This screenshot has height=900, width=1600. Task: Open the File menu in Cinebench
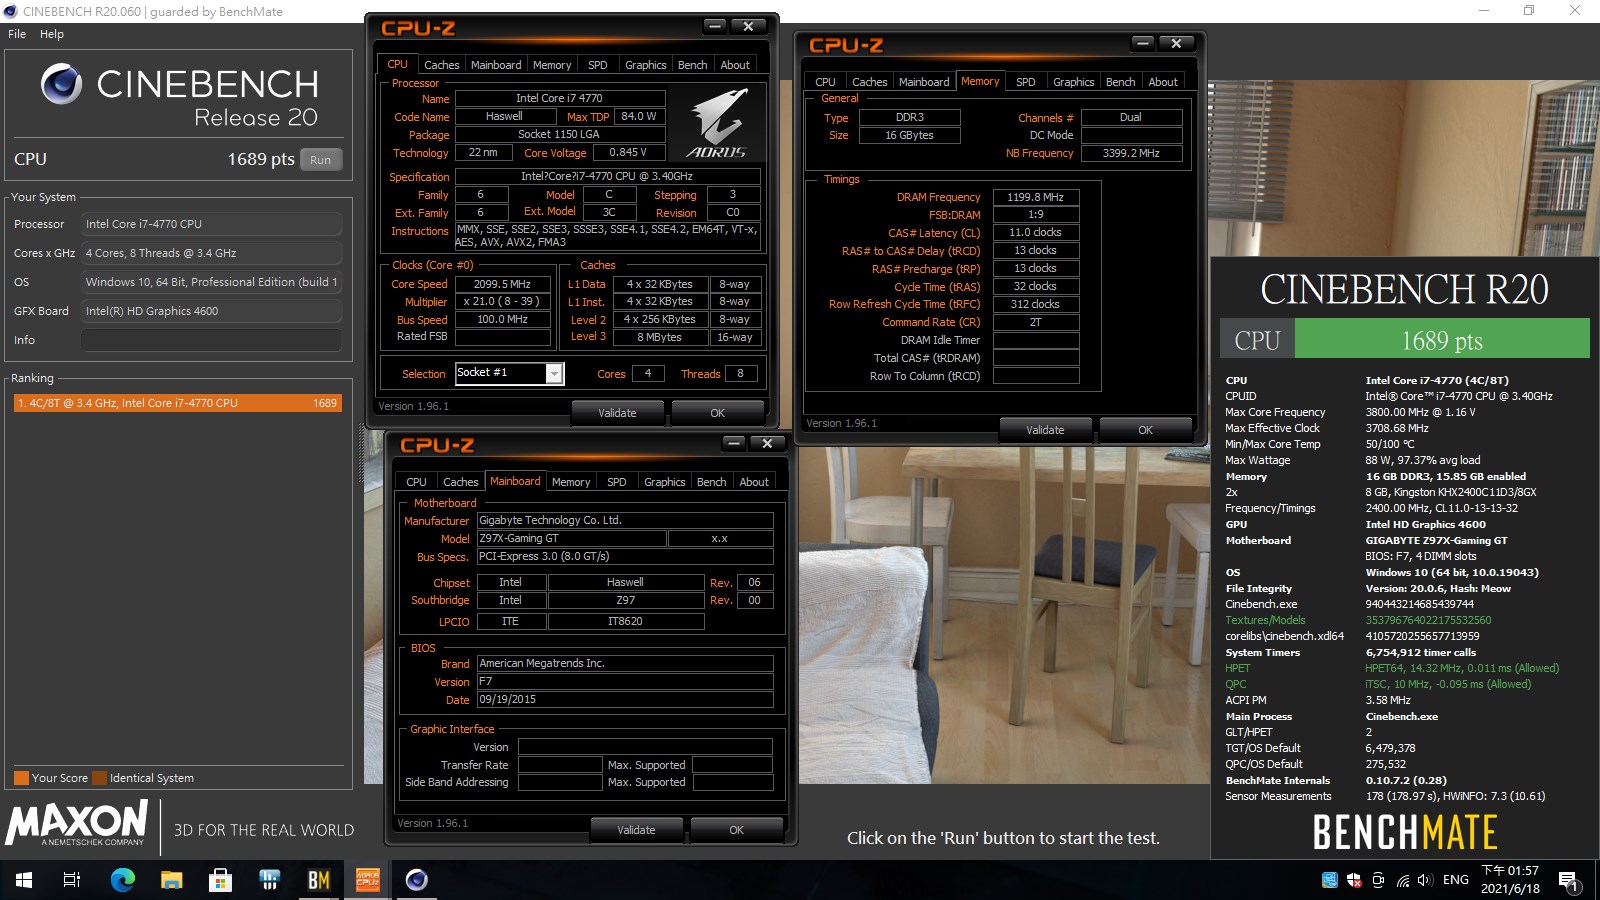point(17,34)
